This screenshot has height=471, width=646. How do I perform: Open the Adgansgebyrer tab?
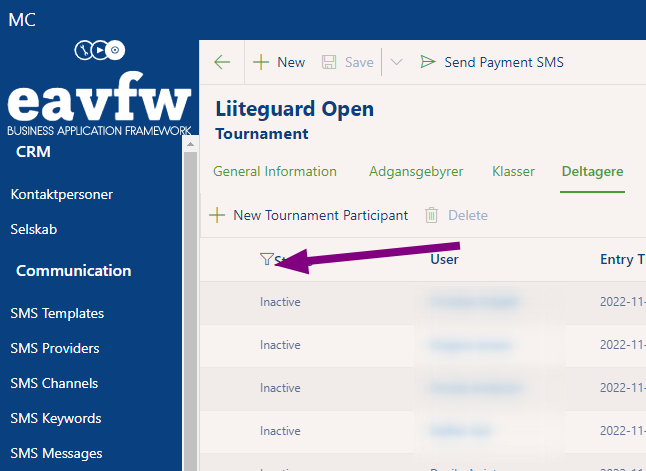pos(416,171)
